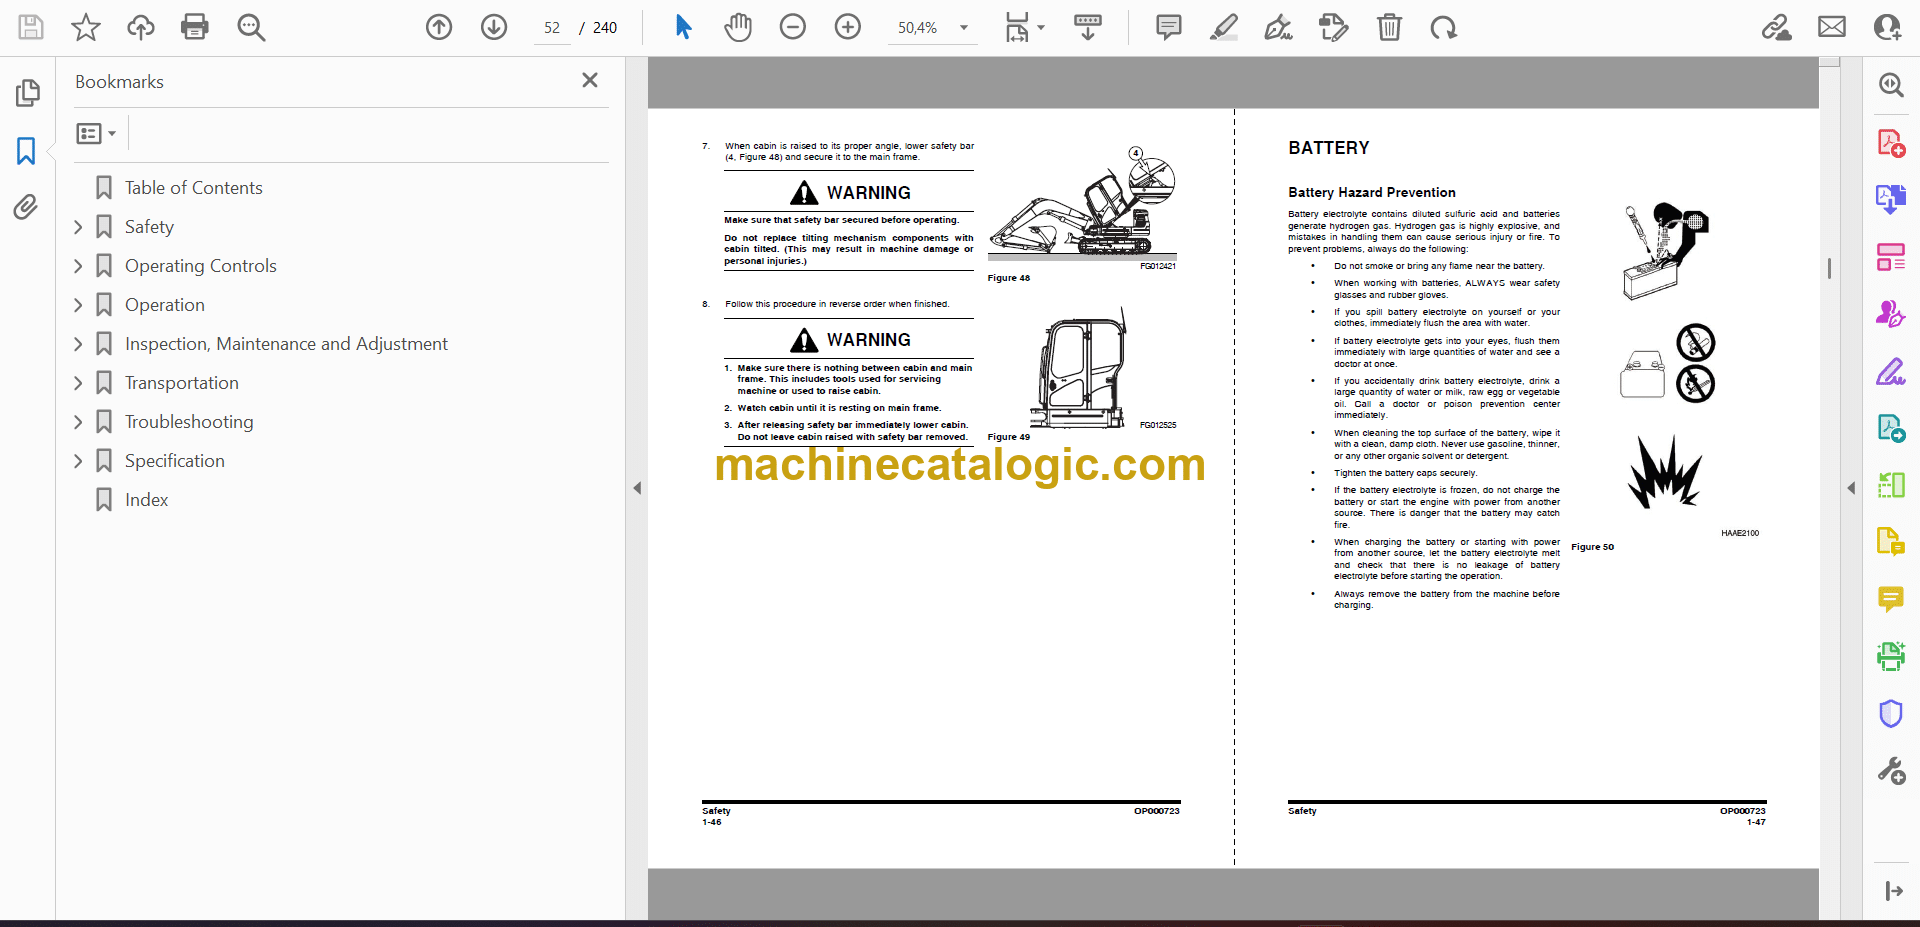
Task: Toggle the Page Thumbnails panel
Action: coord(27,93)
